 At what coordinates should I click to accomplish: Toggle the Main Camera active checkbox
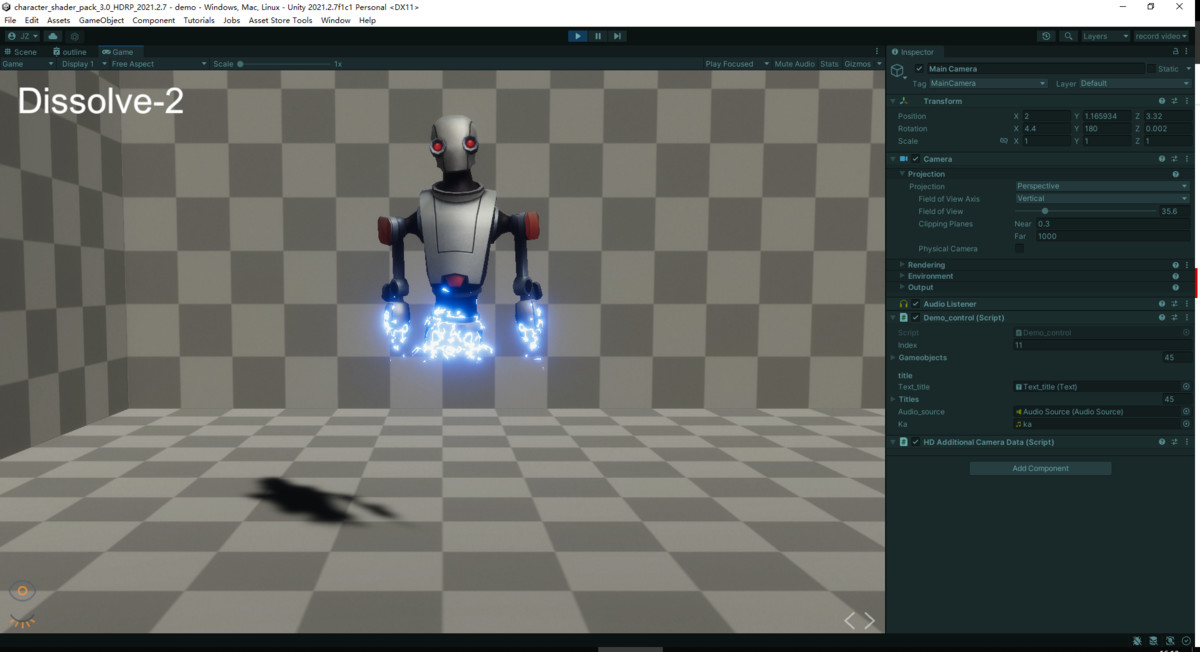[x=919, y=68]
